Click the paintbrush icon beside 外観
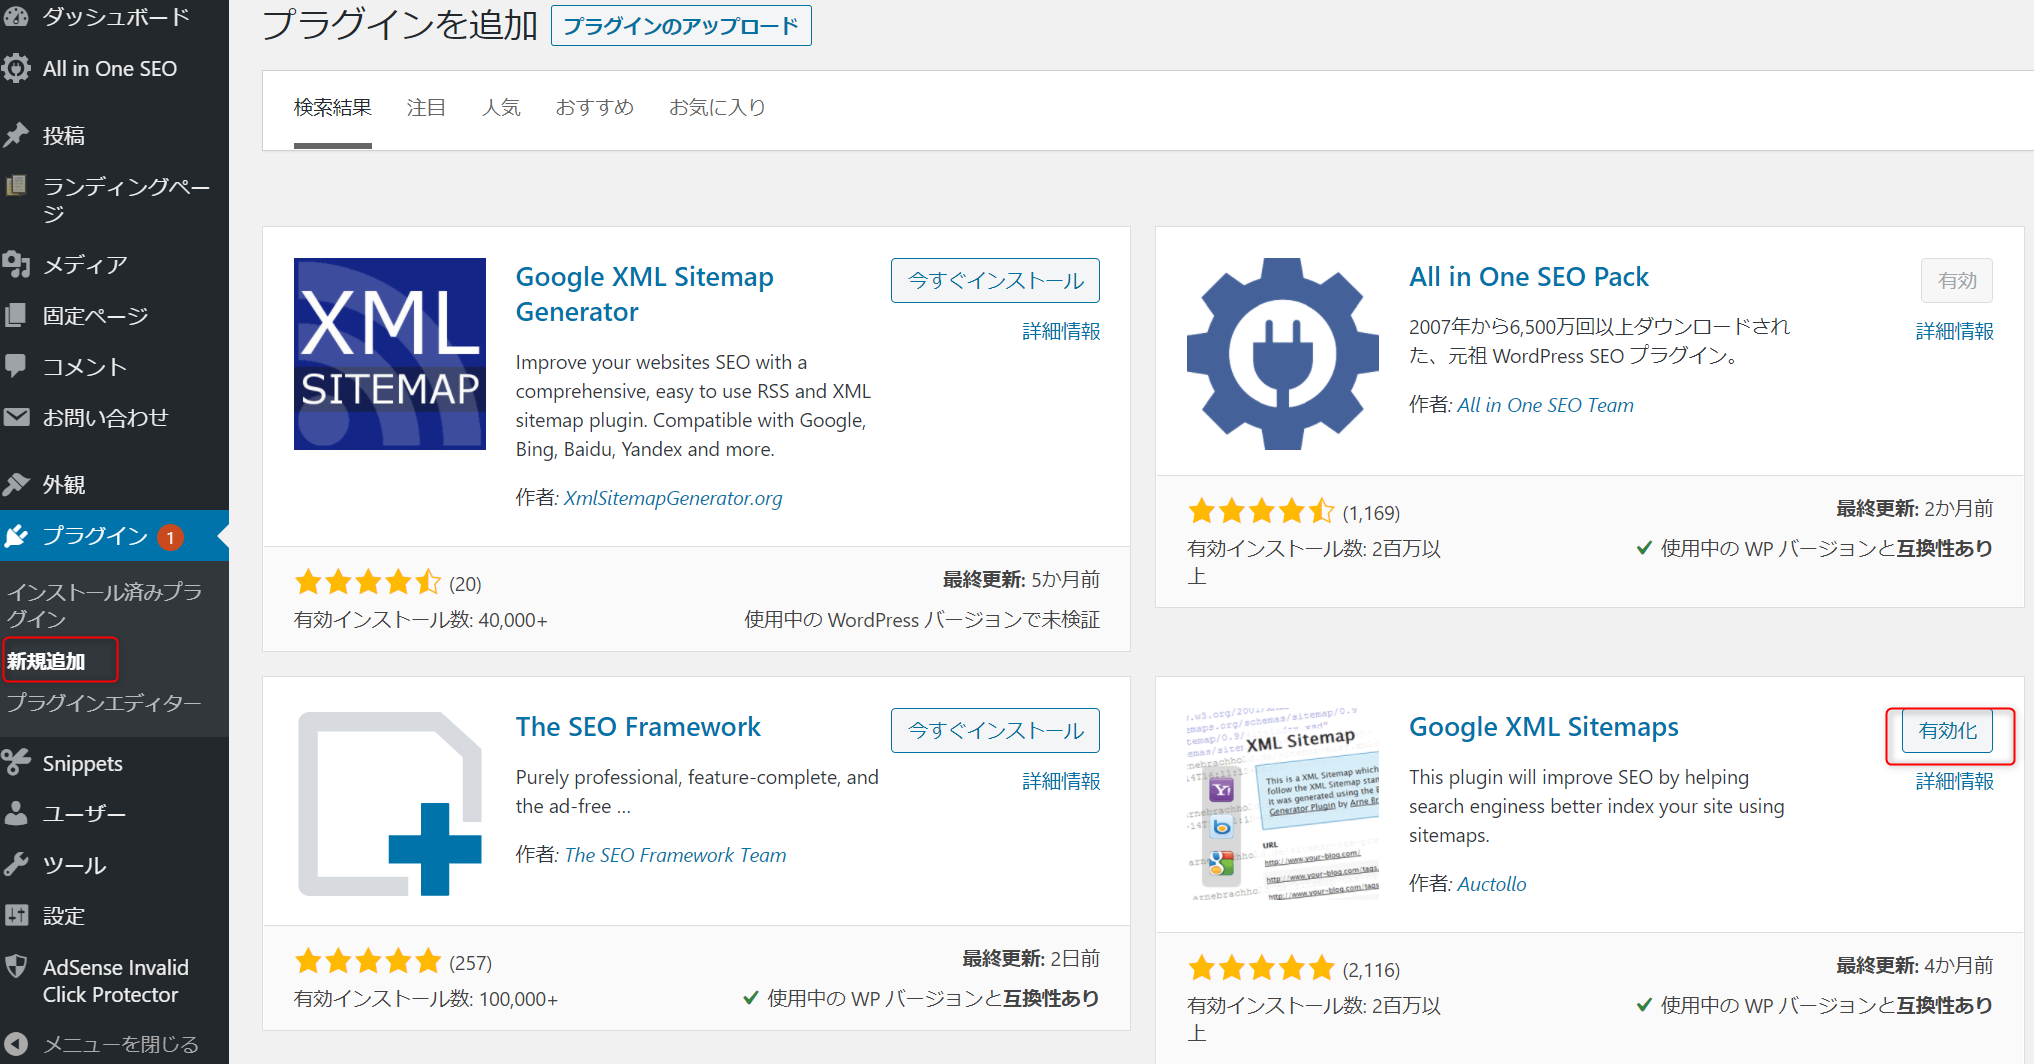The width and height of the screenshot is (2034, 1064). (x=16, y=484)
